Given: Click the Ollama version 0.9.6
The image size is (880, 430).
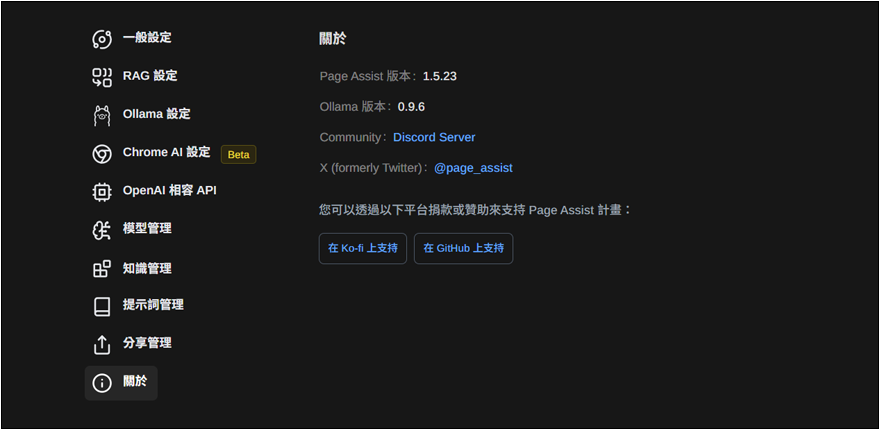Looking at the screenshot, I should pyautogui.click(x=411, y=107).
